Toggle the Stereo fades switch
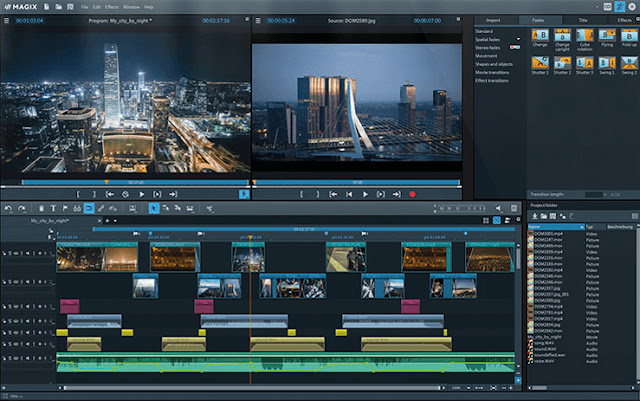Viewport: 640px width, 401px height. point(515,47)
